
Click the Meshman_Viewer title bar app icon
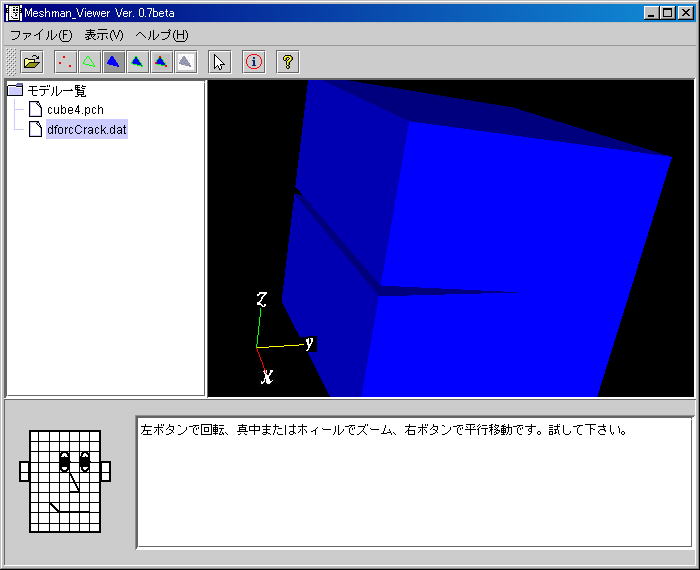click(13, 12)
